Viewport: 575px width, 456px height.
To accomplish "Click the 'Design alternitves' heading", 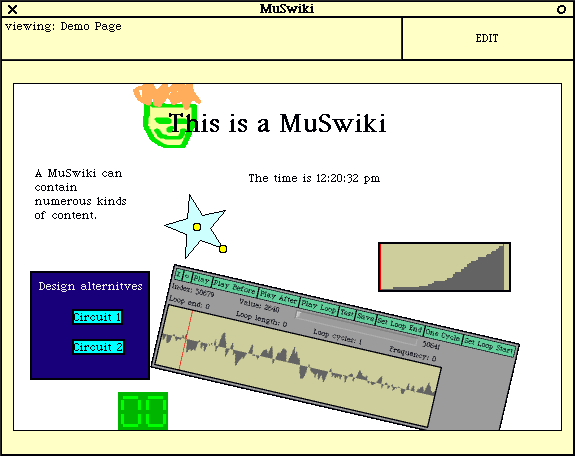I will click(x=90, y=286).
